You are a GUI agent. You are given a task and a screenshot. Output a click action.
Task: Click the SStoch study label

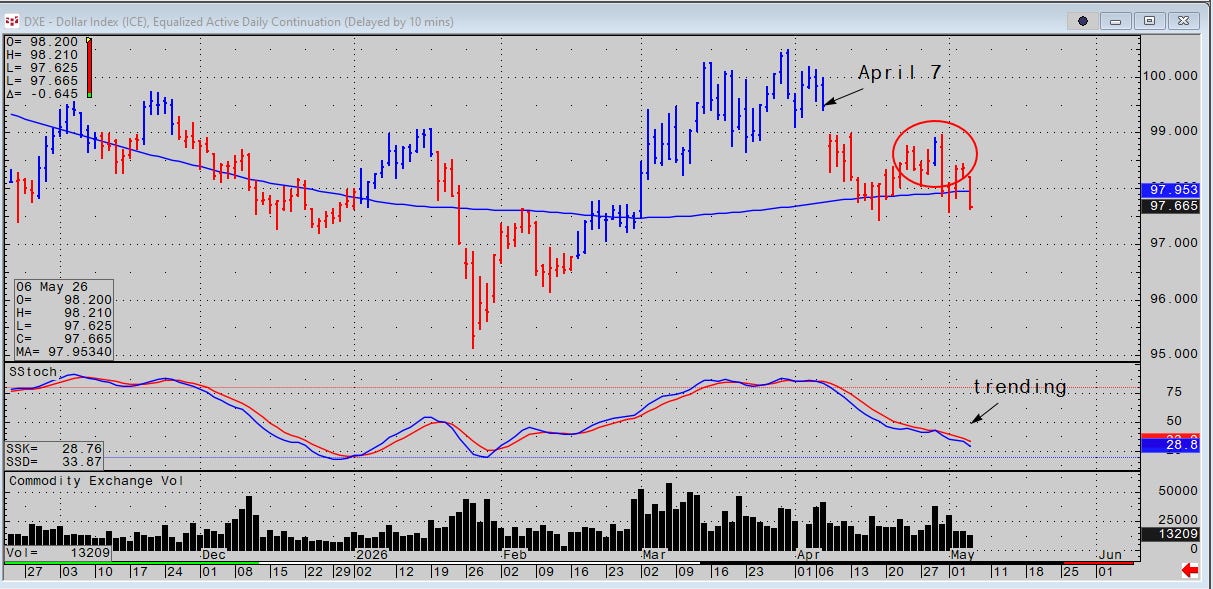(33, 371)
